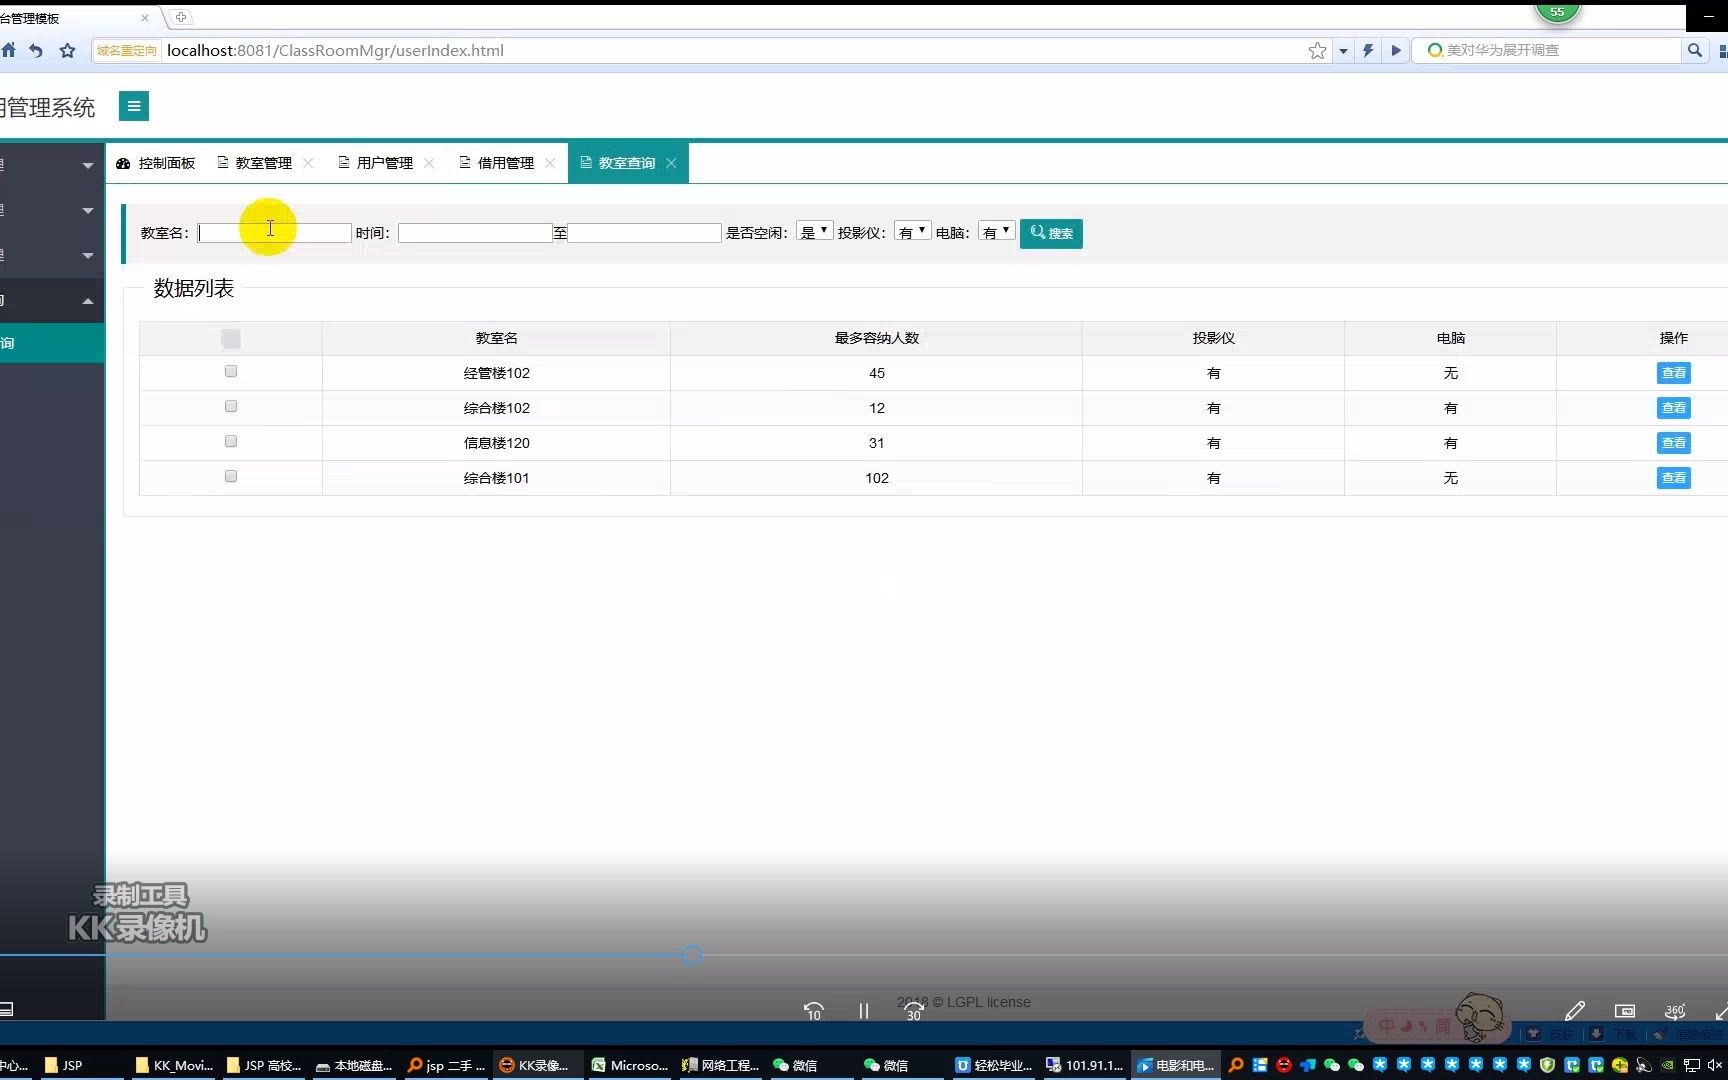The height and width of the screenshot is (1080, 1728).
Task: View details for 综合楼101
Action: pos(1673,478)
